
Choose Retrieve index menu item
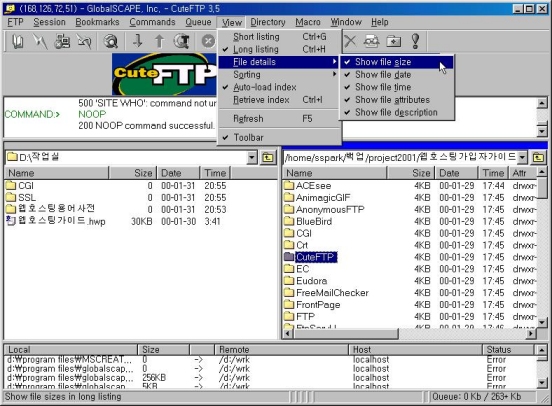[x=280, y=100]
